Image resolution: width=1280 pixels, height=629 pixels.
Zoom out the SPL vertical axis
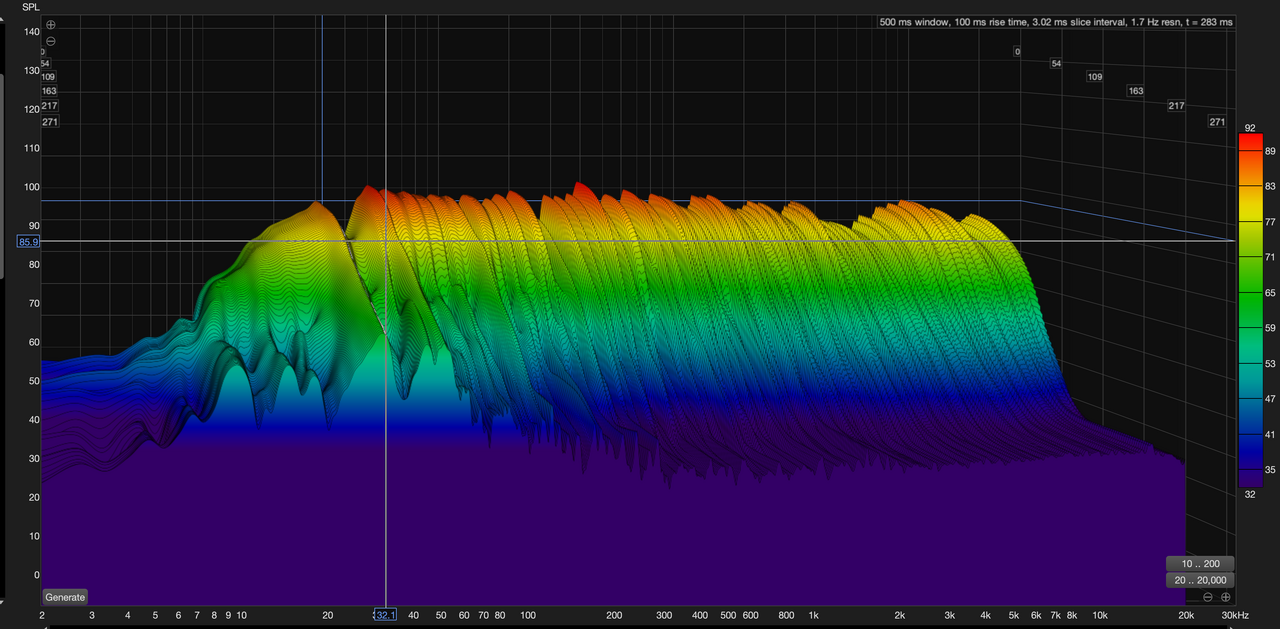pyautogui.click(x=51, y=41)
